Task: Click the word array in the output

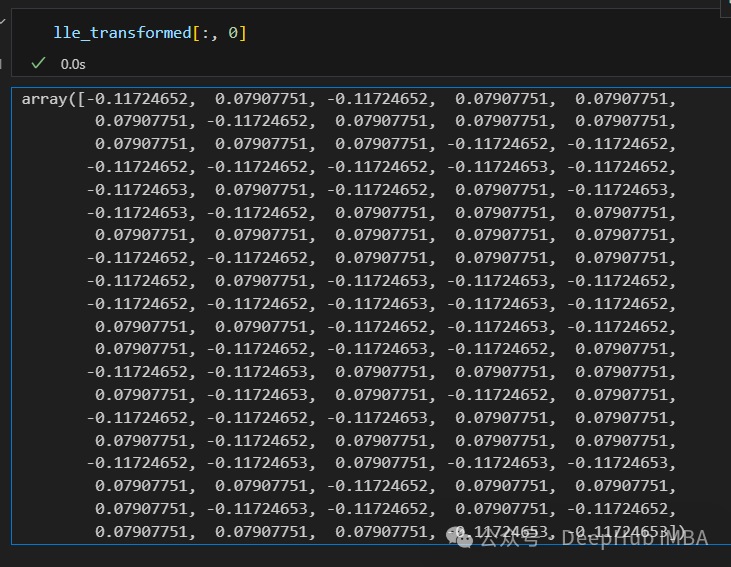Action: 44,99
